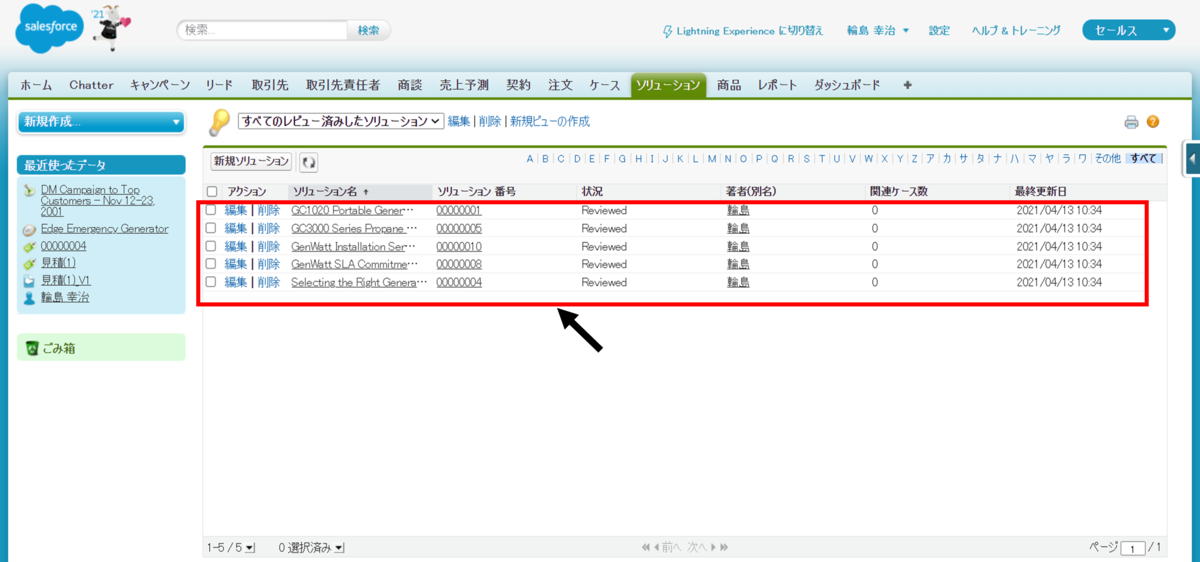This screenshot has width=1200, height=562.
Task: Click the product icon beside Edge Emergency Generator
Action: click(30, 230)
